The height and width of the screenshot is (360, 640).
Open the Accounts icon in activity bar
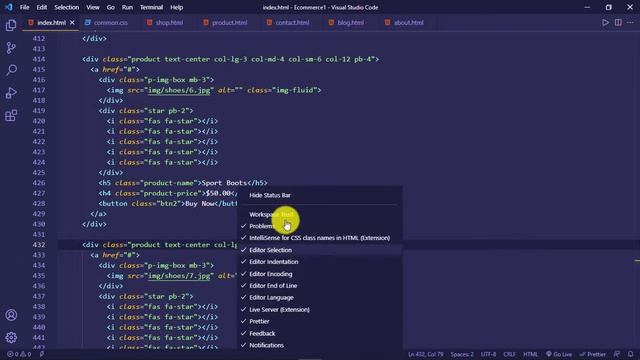pos(11,315)
